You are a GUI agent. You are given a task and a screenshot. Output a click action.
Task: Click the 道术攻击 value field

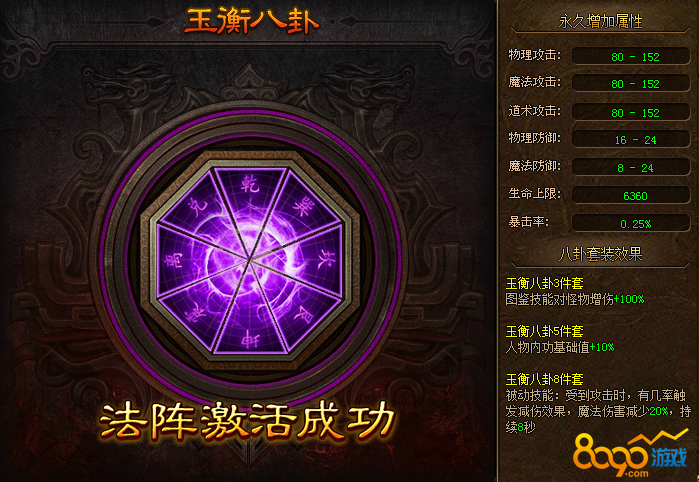tap(631, 112)
